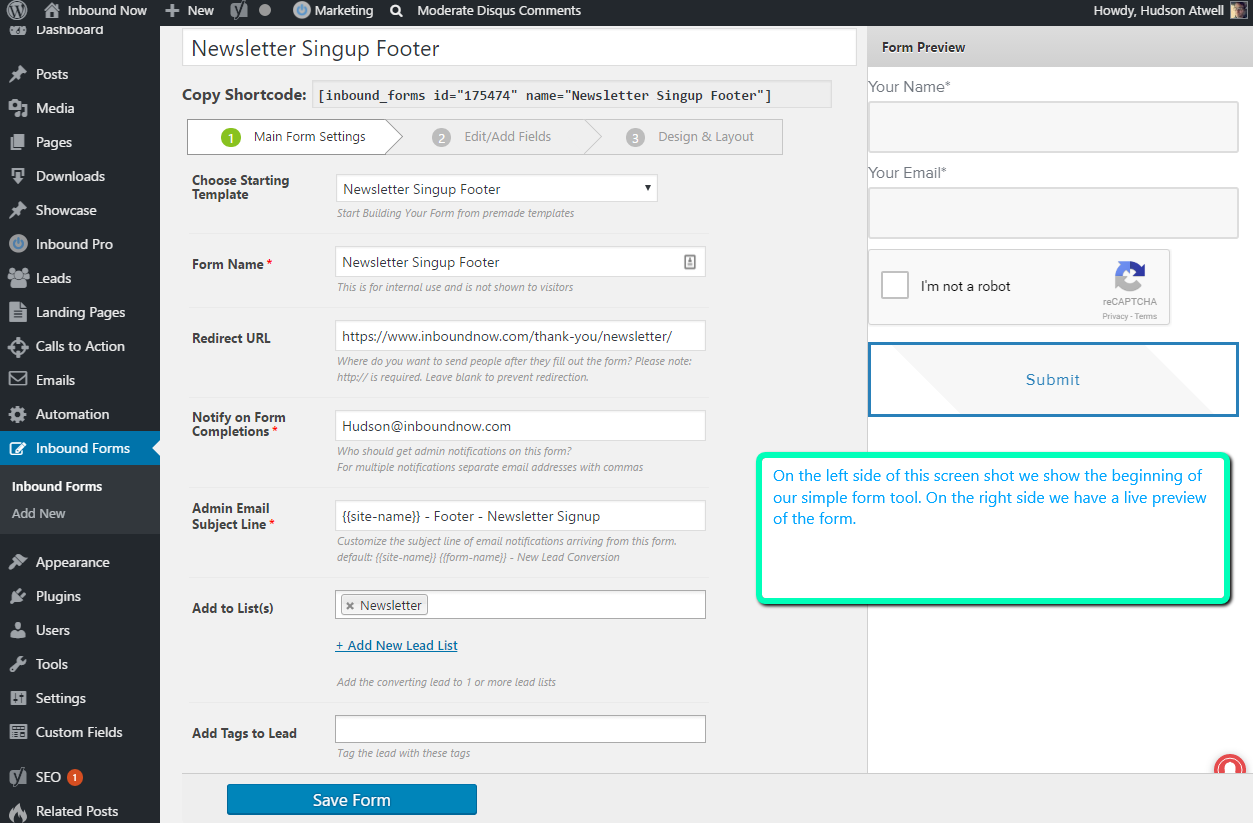Open the reCAPTCHA Terms link
The height and width of the screenshot is (823, 1253).
[1146, 316]
